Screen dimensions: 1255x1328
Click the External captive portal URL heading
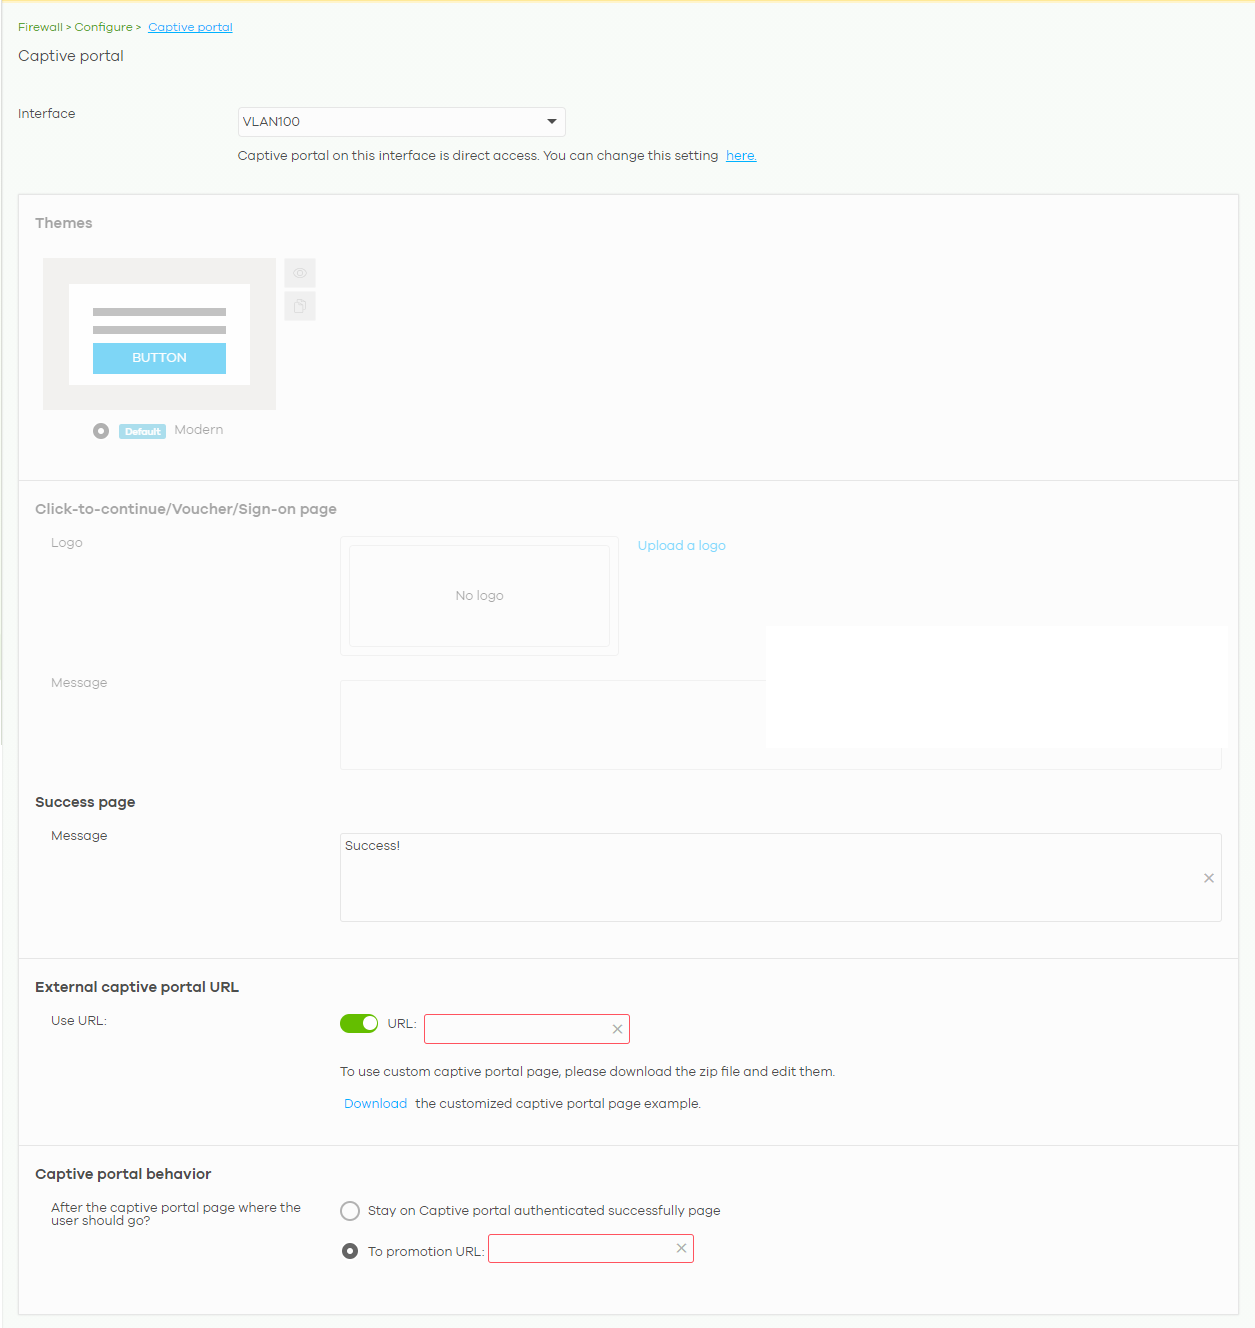click(x=137, y=987)
